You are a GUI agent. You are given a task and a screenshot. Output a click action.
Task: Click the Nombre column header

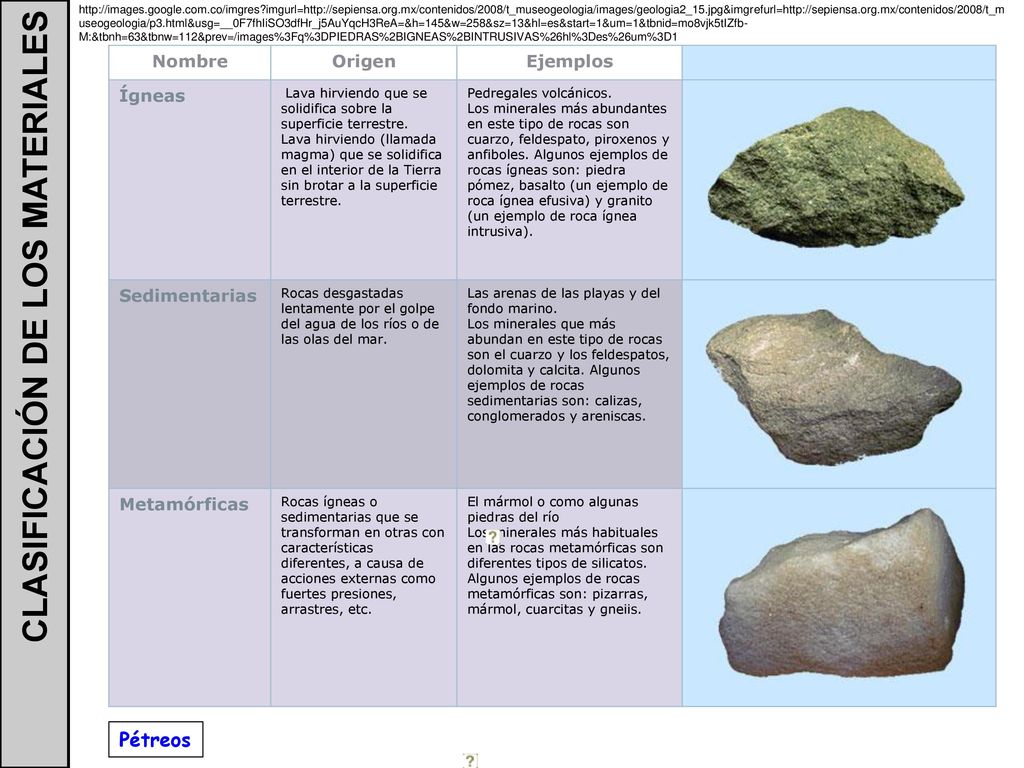(190, 61)
